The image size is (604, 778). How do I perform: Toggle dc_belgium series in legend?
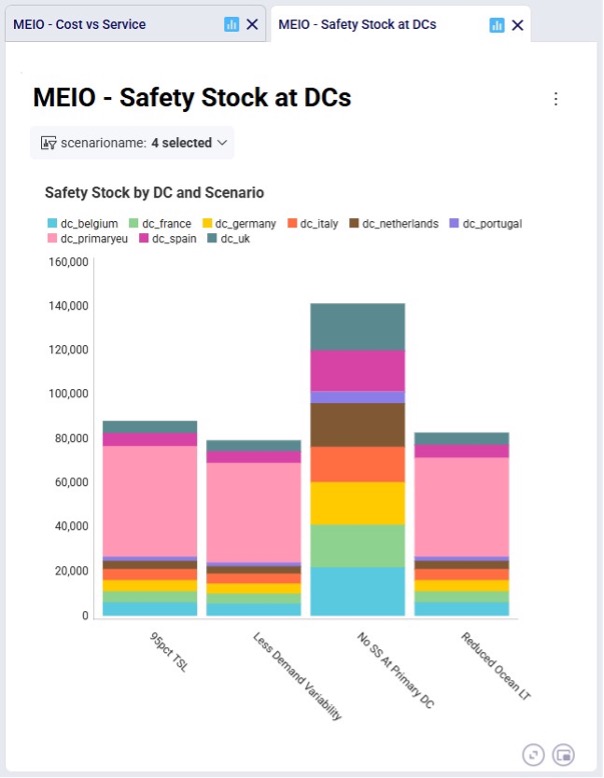[x=83, y=224]
